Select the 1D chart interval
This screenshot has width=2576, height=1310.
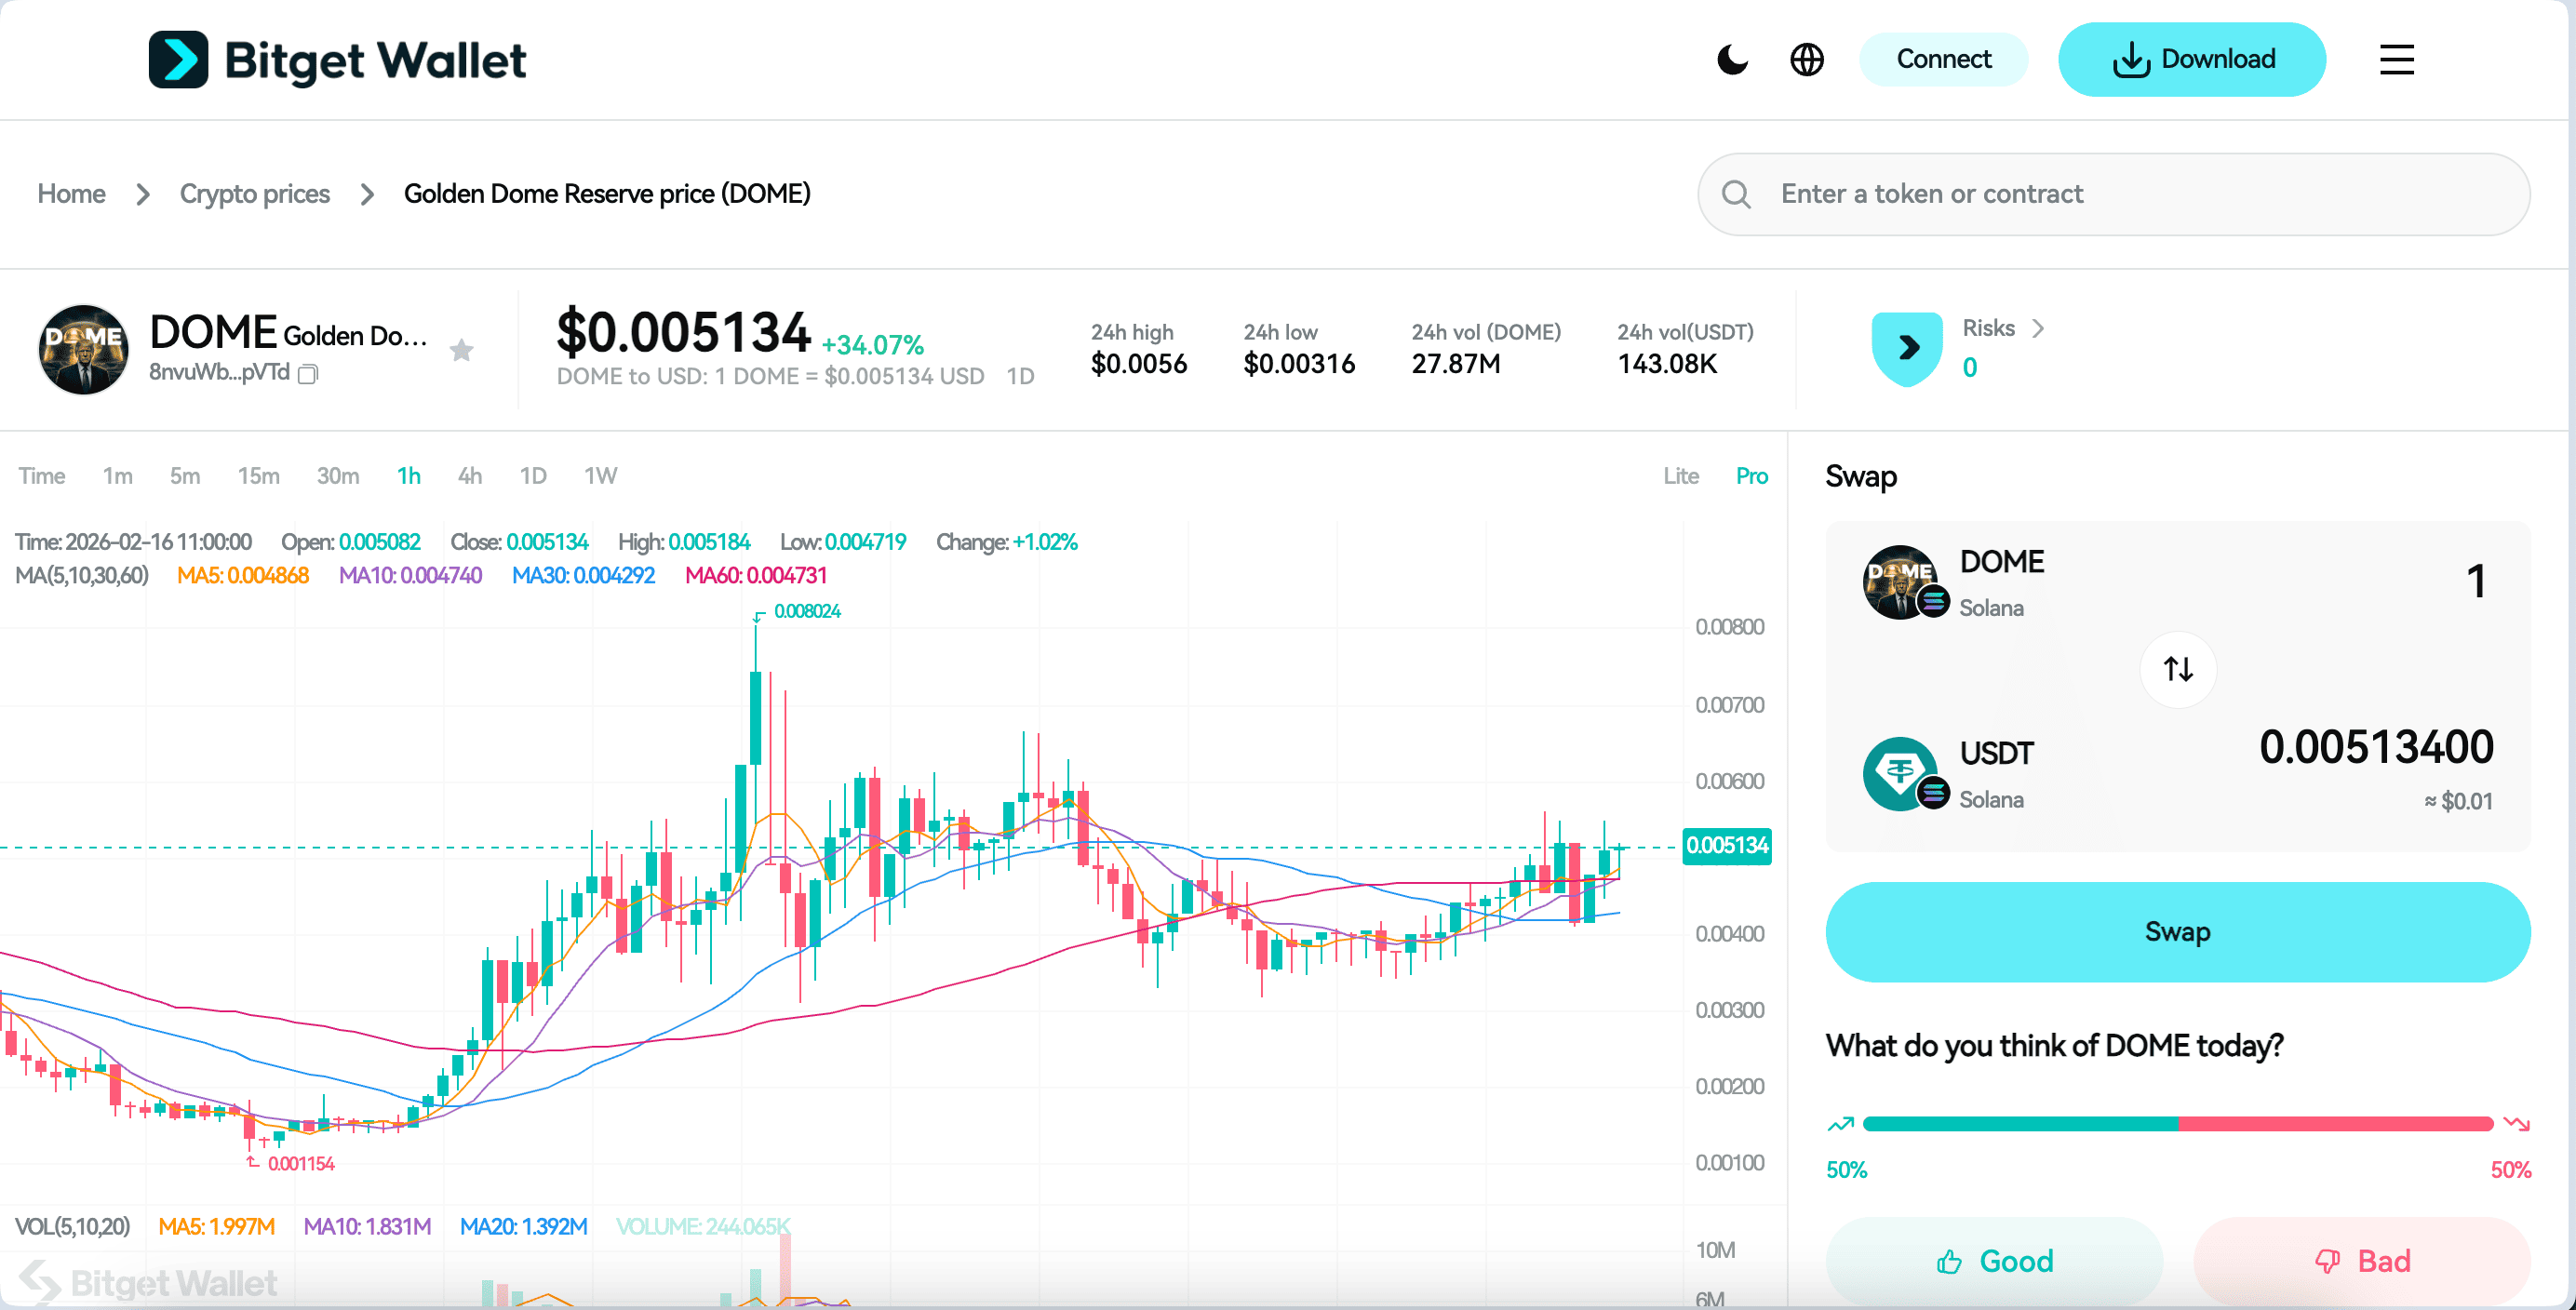point(533,476)
